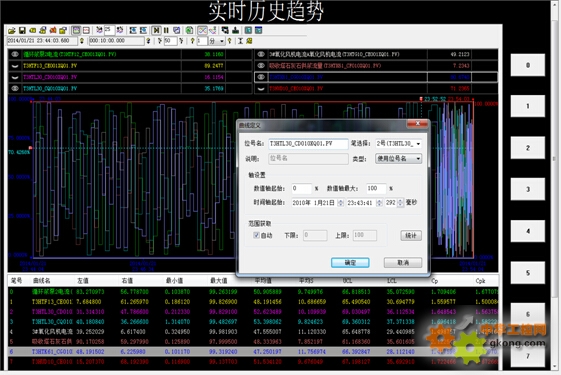The height and width of the screenshot is (375, 561).
Task: Click the 统计 statistics button
Action: 411,235
